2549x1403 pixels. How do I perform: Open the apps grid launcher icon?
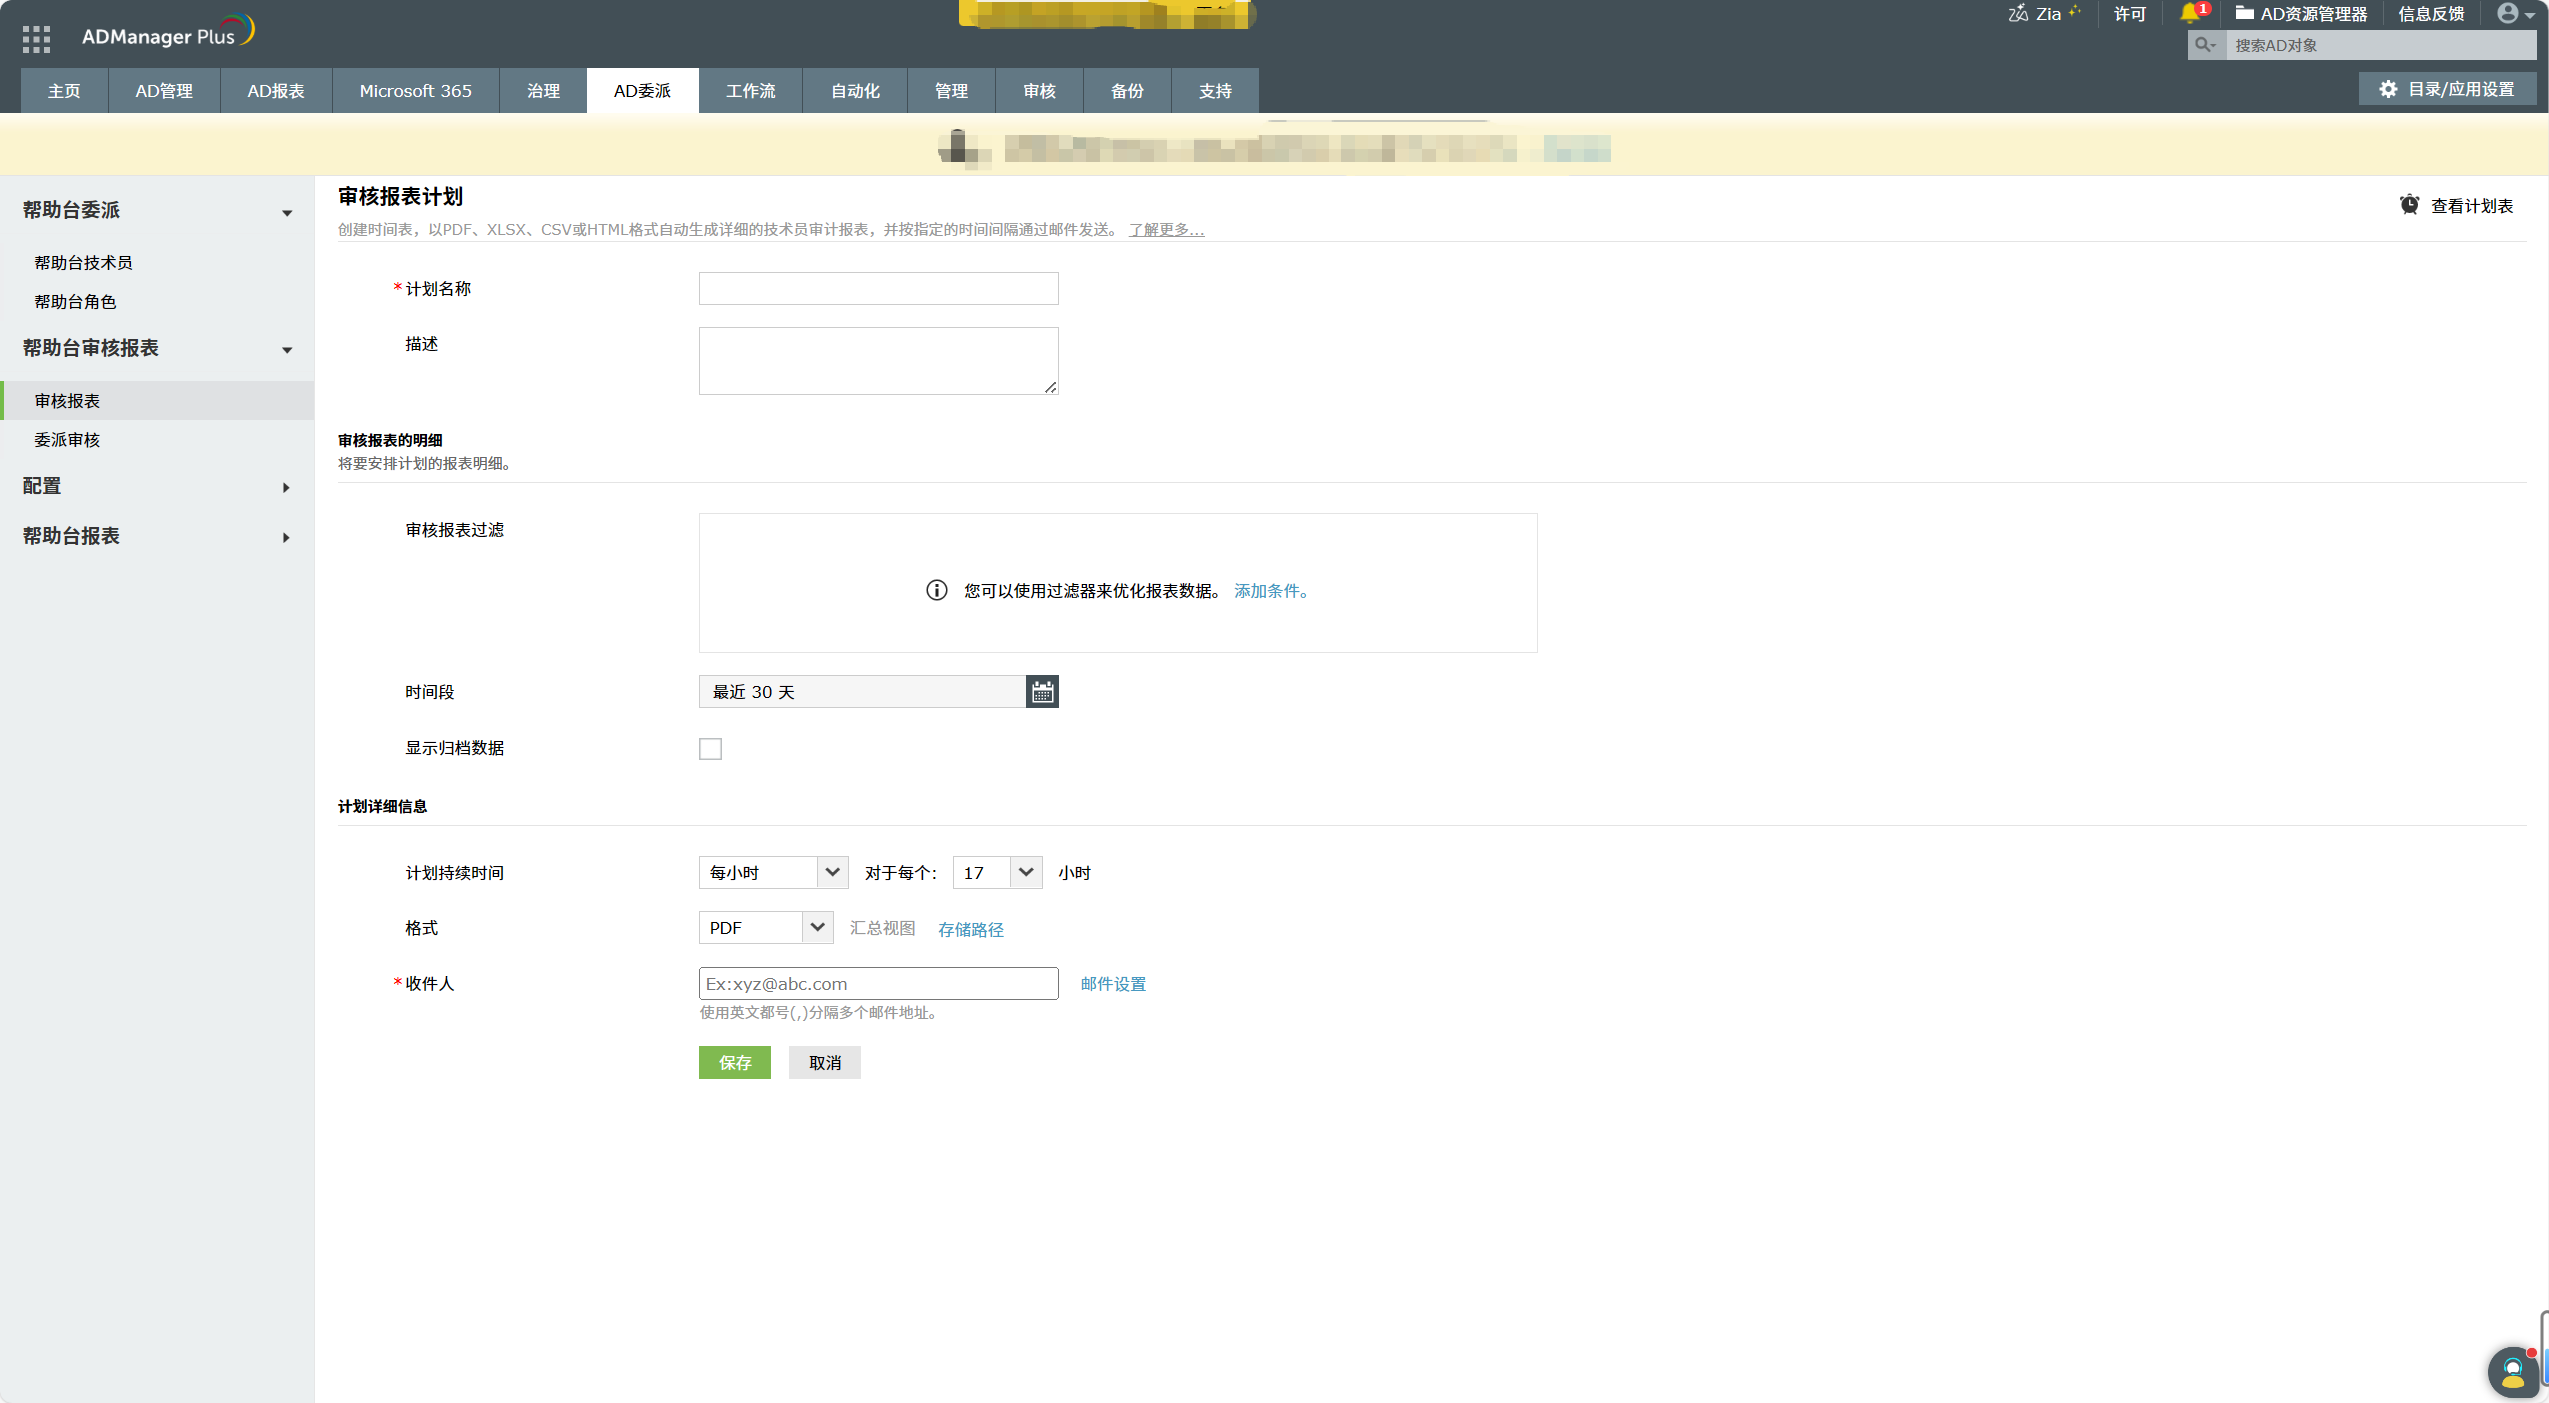pos(36,39)
